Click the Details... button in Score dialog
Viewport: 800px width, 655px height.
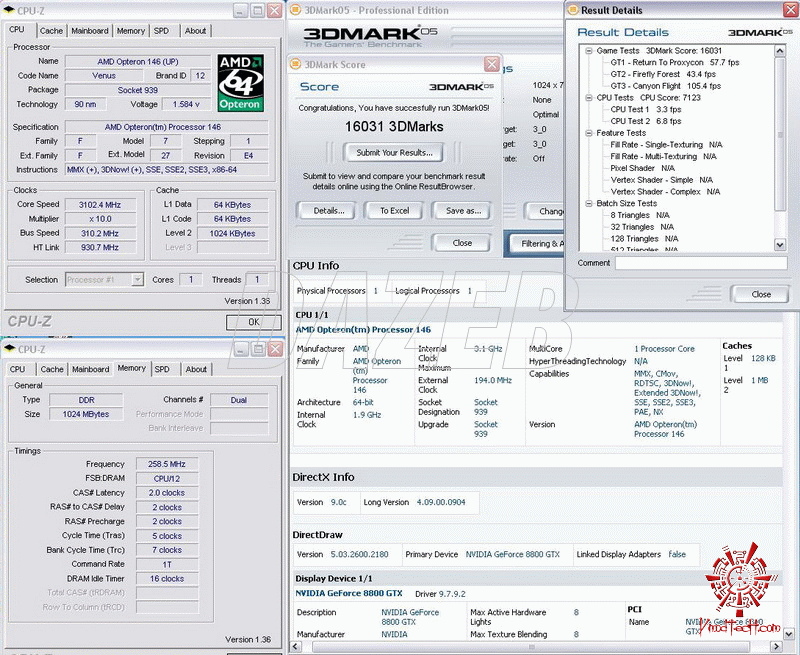(x=329, y=211)
